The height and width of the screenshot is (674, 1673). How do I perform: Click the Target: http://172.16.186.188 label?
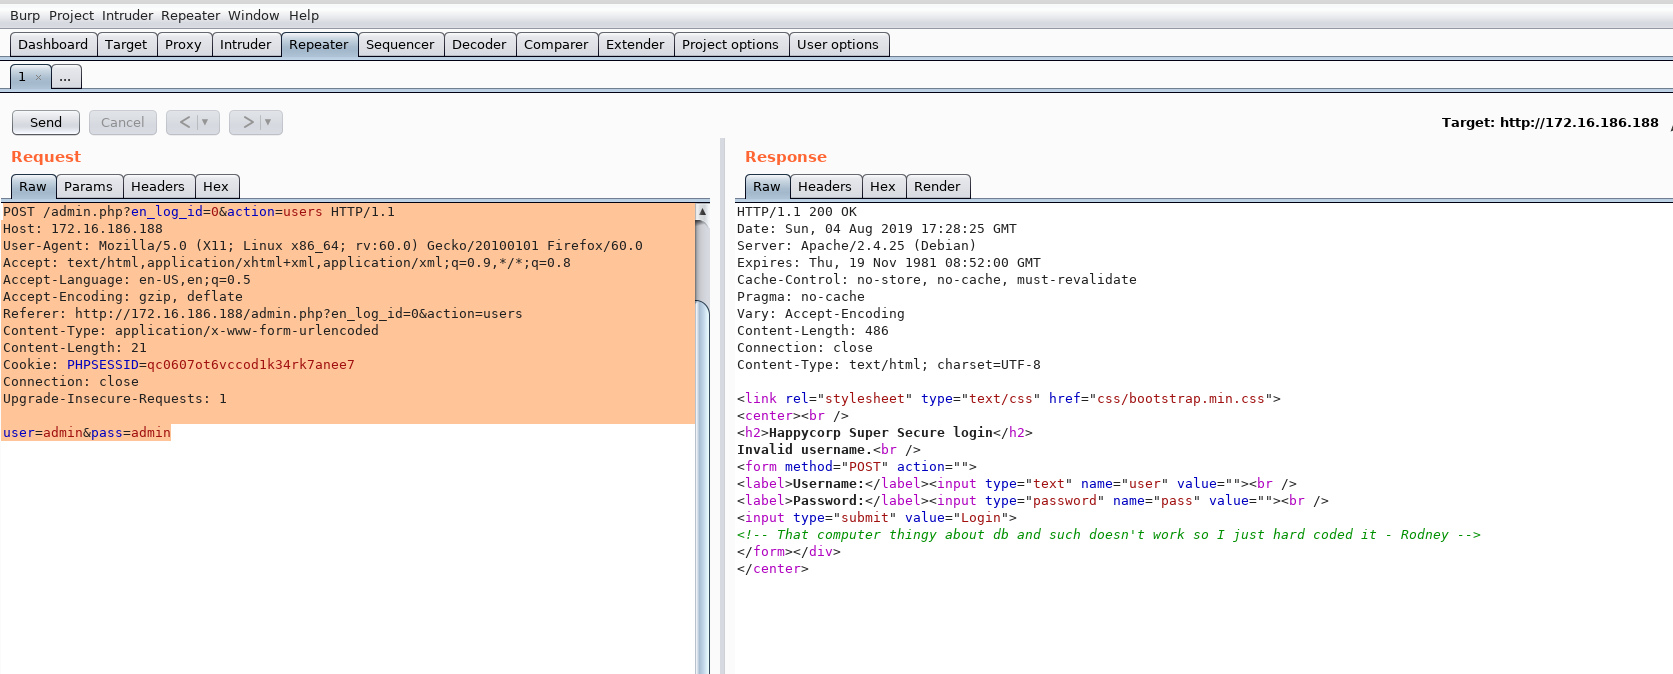point(1550,122)
